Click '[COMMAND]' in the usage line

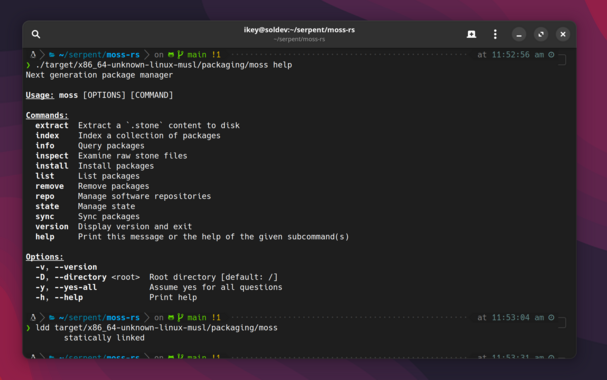(152, 95)
